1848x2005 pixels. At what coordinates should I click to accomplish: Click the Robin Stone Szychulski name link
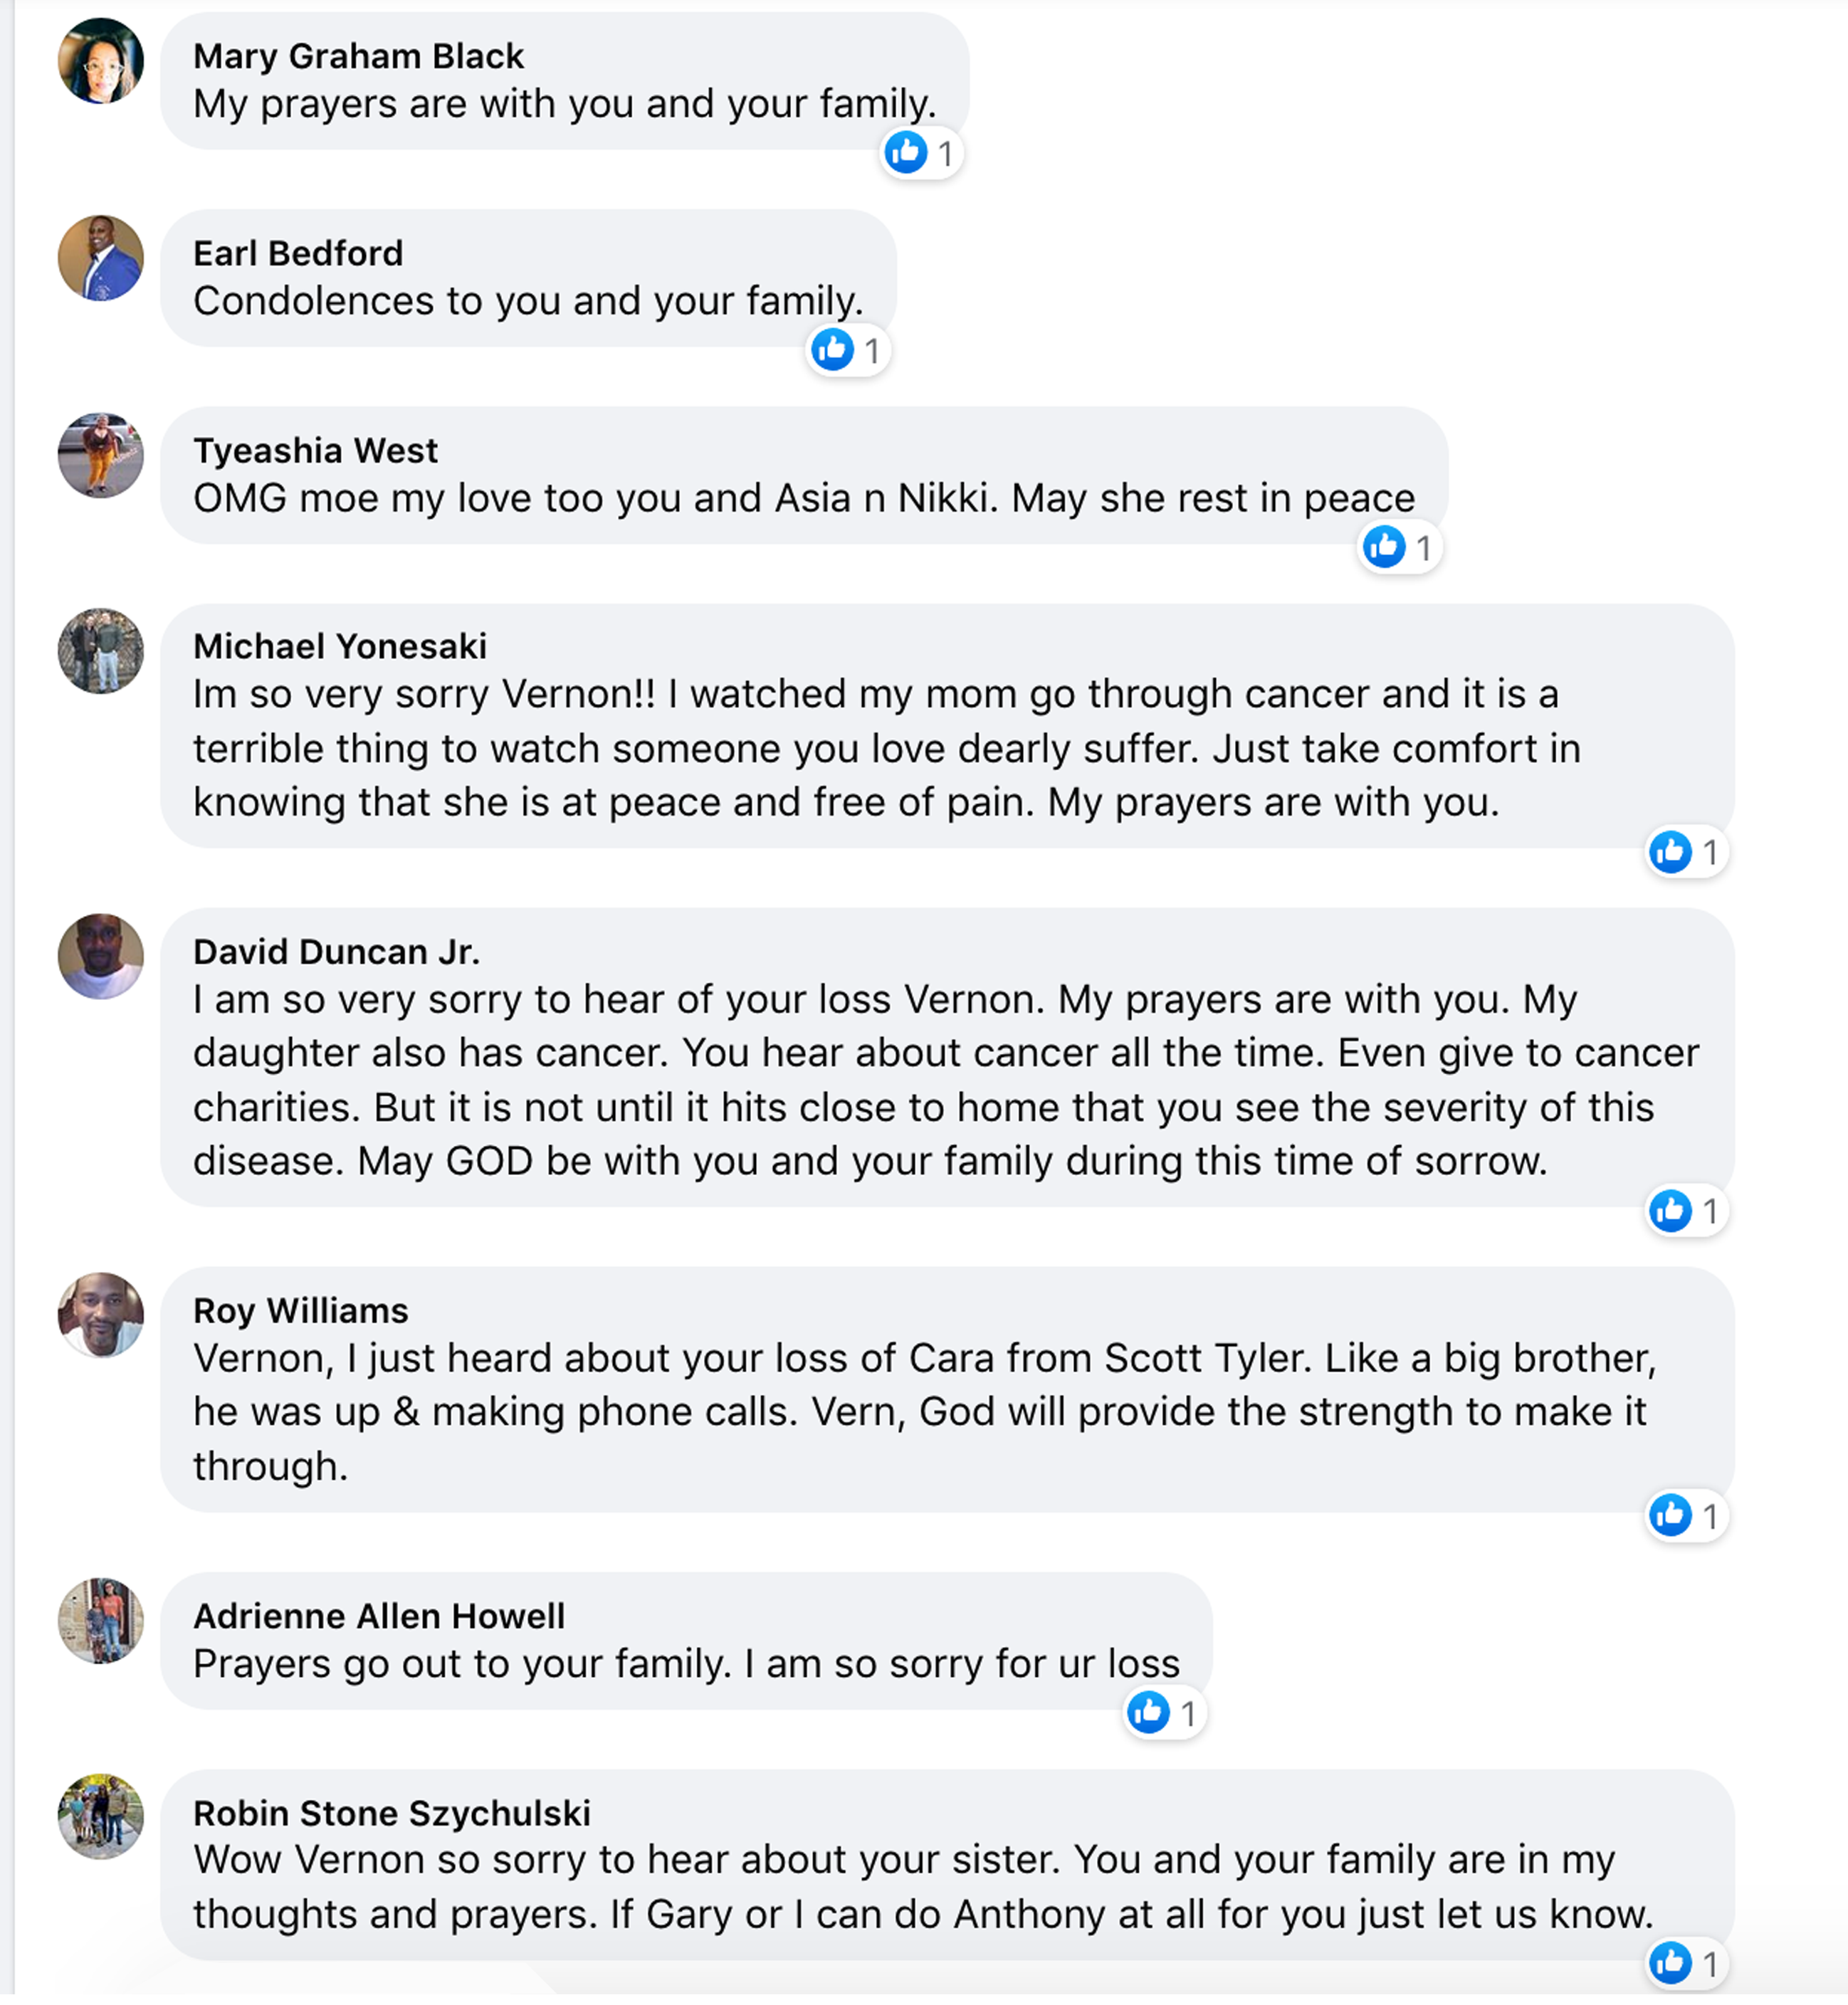tap(392, 1813)
